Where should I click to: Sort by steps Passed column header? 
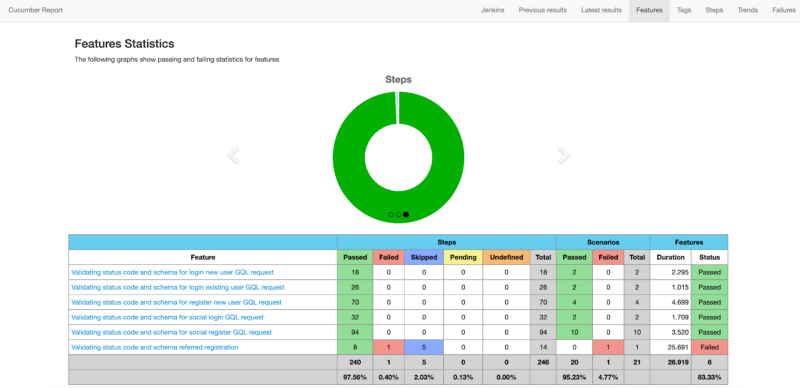(x=355, y=257)
